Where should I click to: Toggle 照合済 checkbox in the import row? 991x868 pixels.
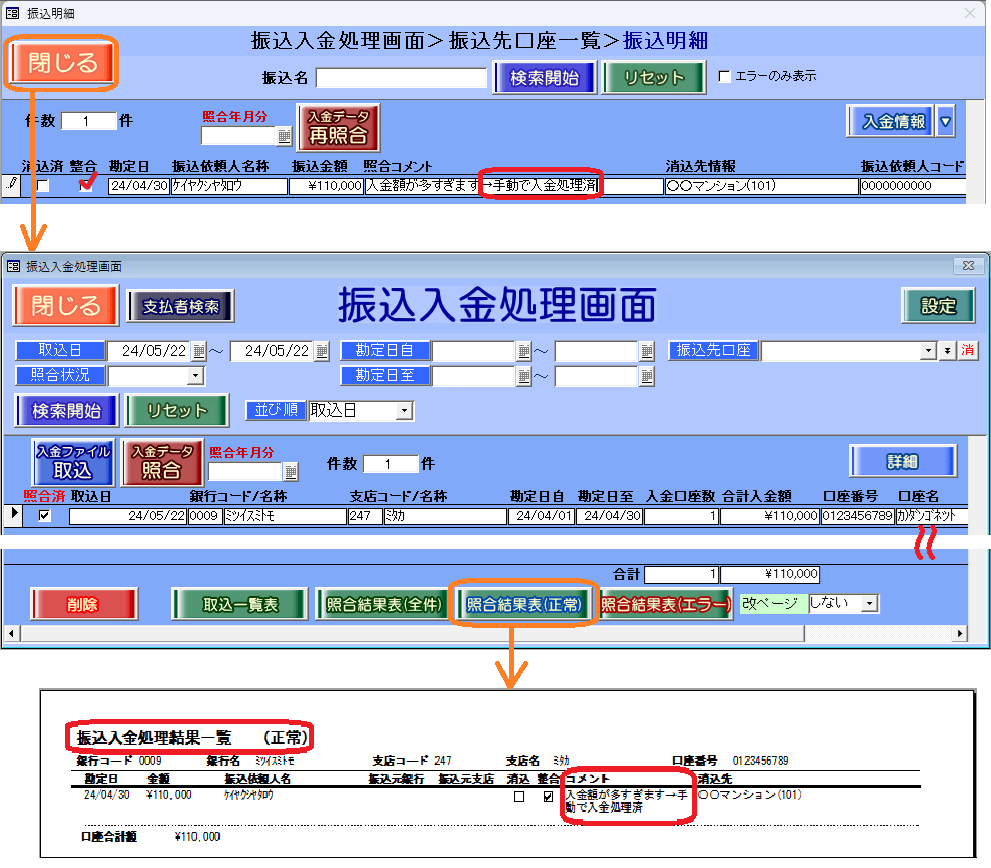pos(44,516)
